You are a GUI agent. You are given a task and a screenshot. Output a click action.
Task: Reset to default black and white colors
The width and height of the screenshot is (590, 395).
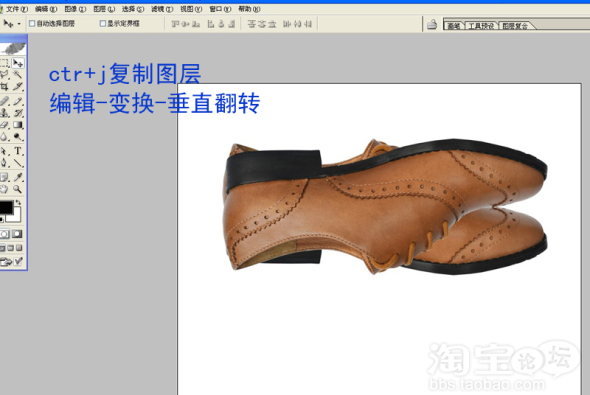click(2, 219)
